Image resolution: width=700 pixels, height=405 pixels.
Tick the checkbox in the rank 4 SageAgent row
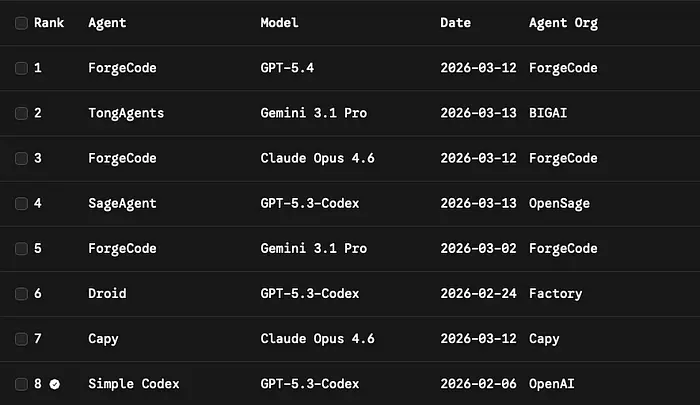pyautogui.click(x=21, y=204)
